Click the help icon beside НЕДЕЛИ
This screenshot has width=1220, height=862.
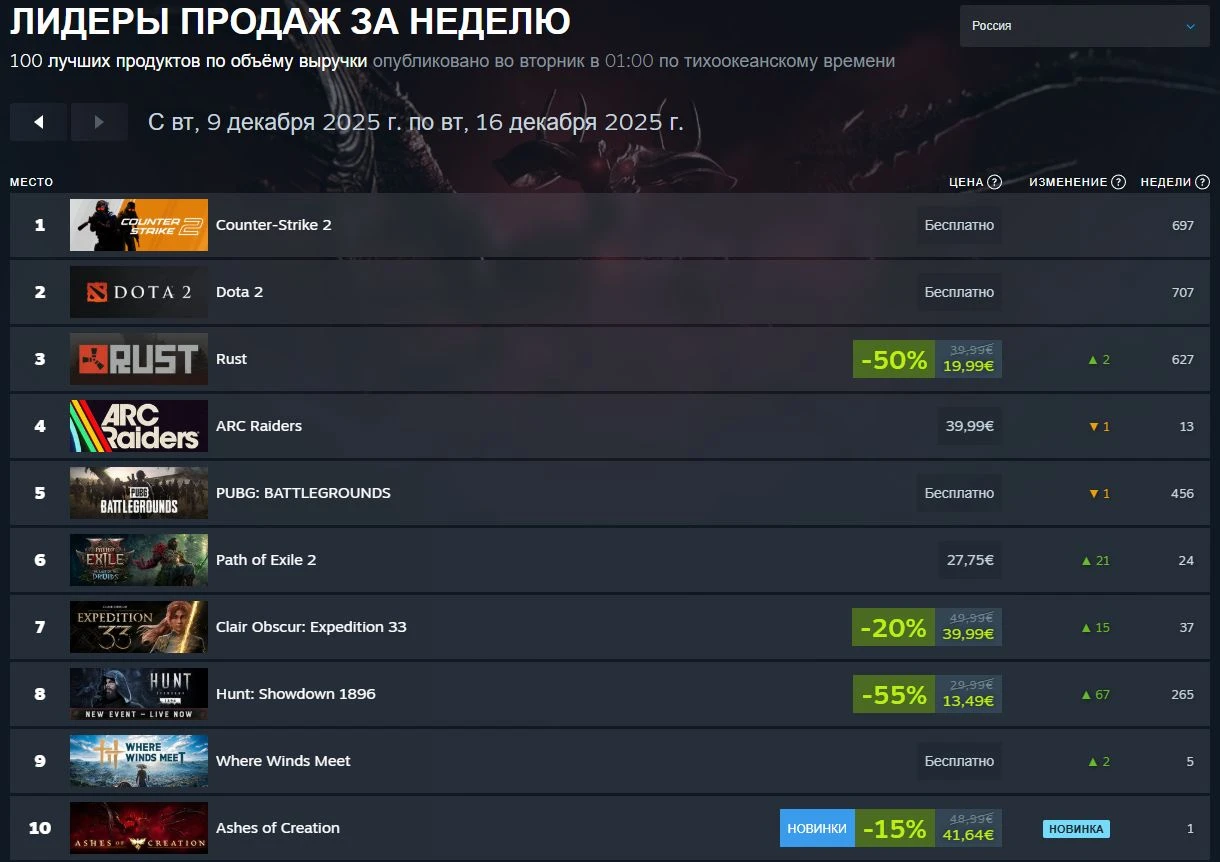1202,182
